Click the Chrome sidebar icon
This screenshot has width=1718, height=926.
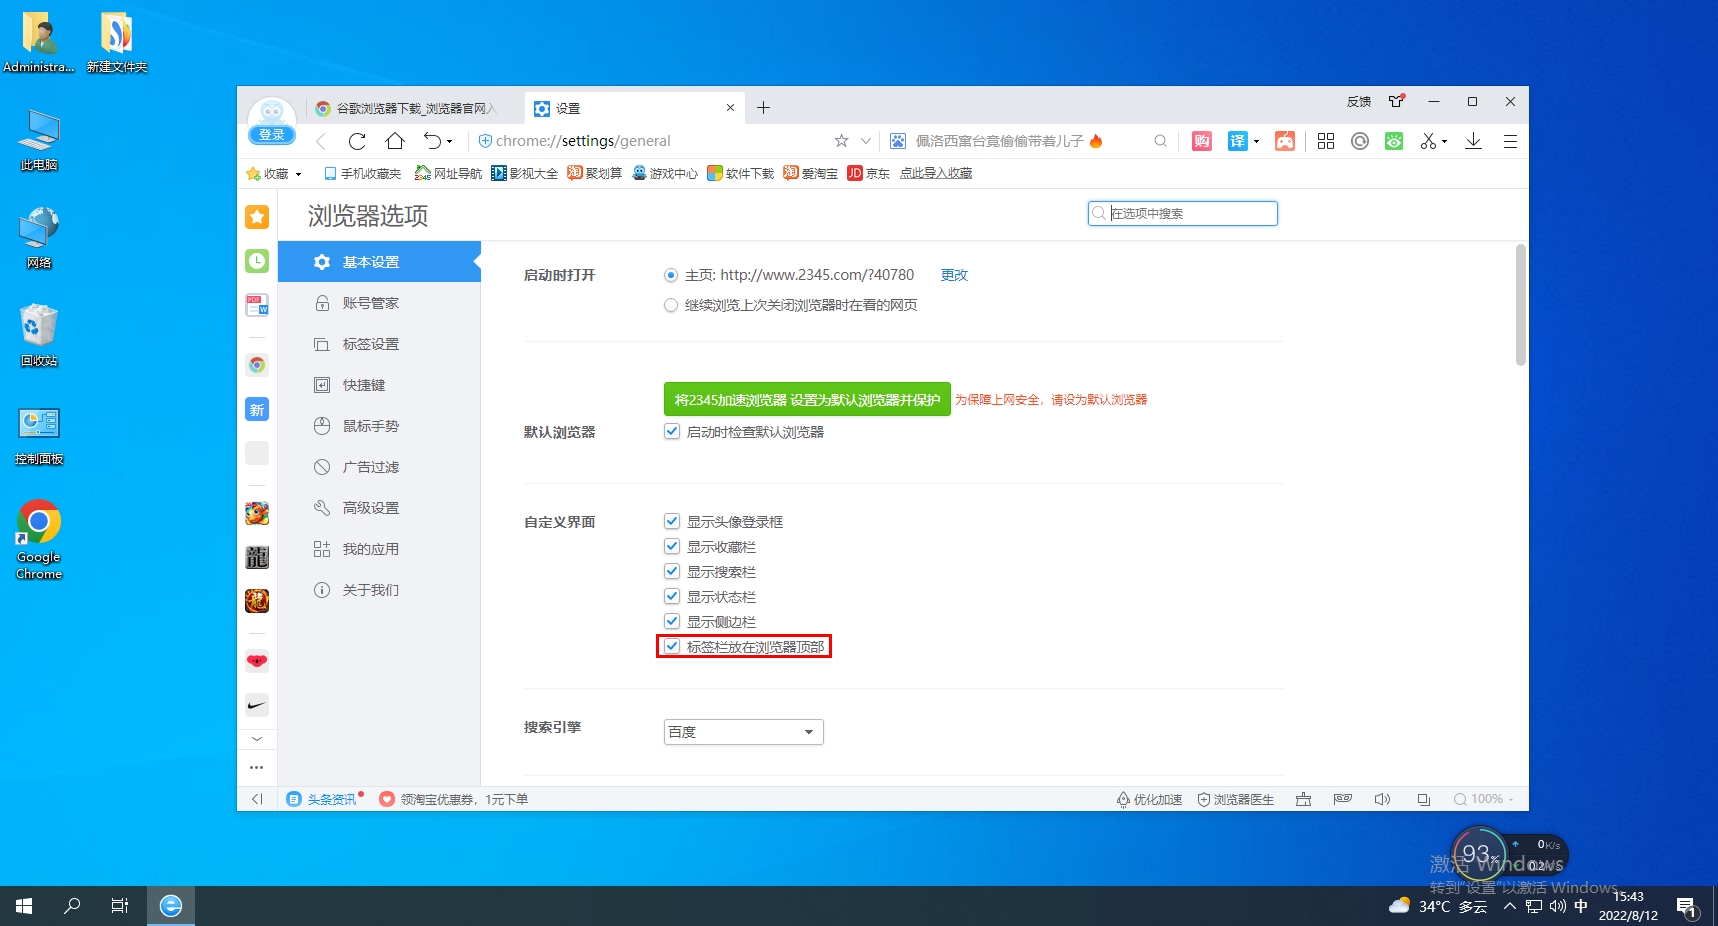tap(257, 365)
